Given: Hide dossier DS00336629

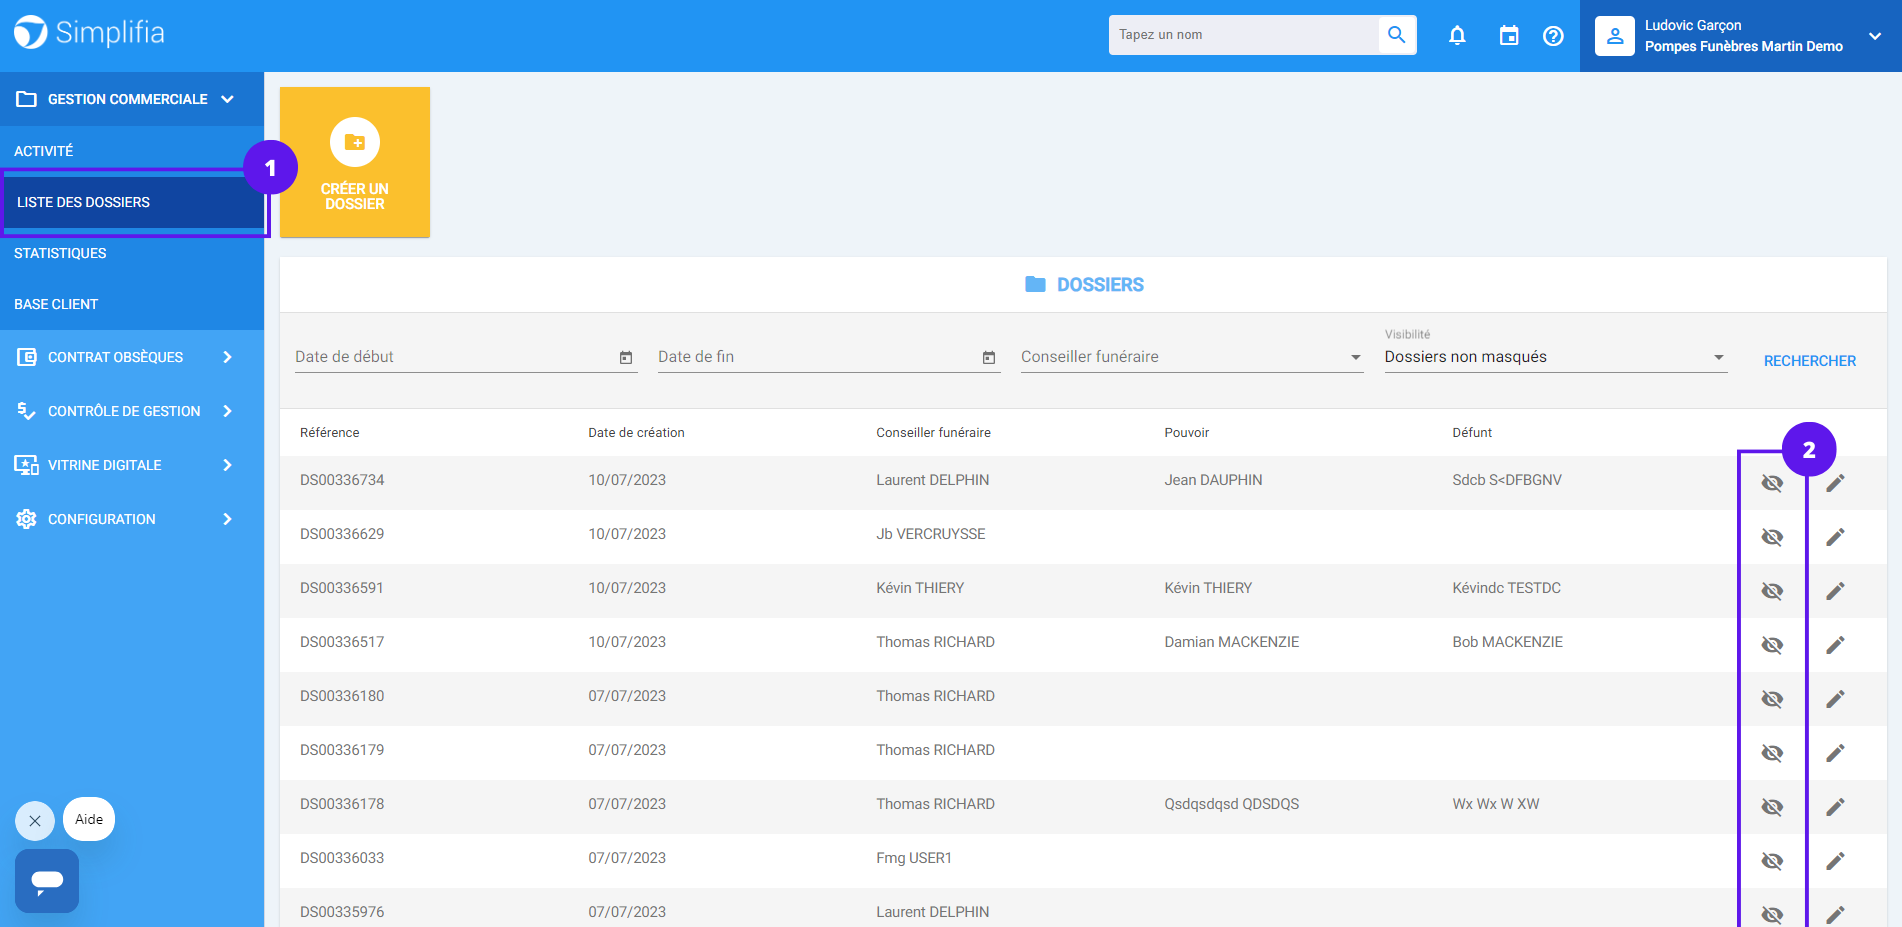Looking at the screenshot, I should click(1772, 537).
